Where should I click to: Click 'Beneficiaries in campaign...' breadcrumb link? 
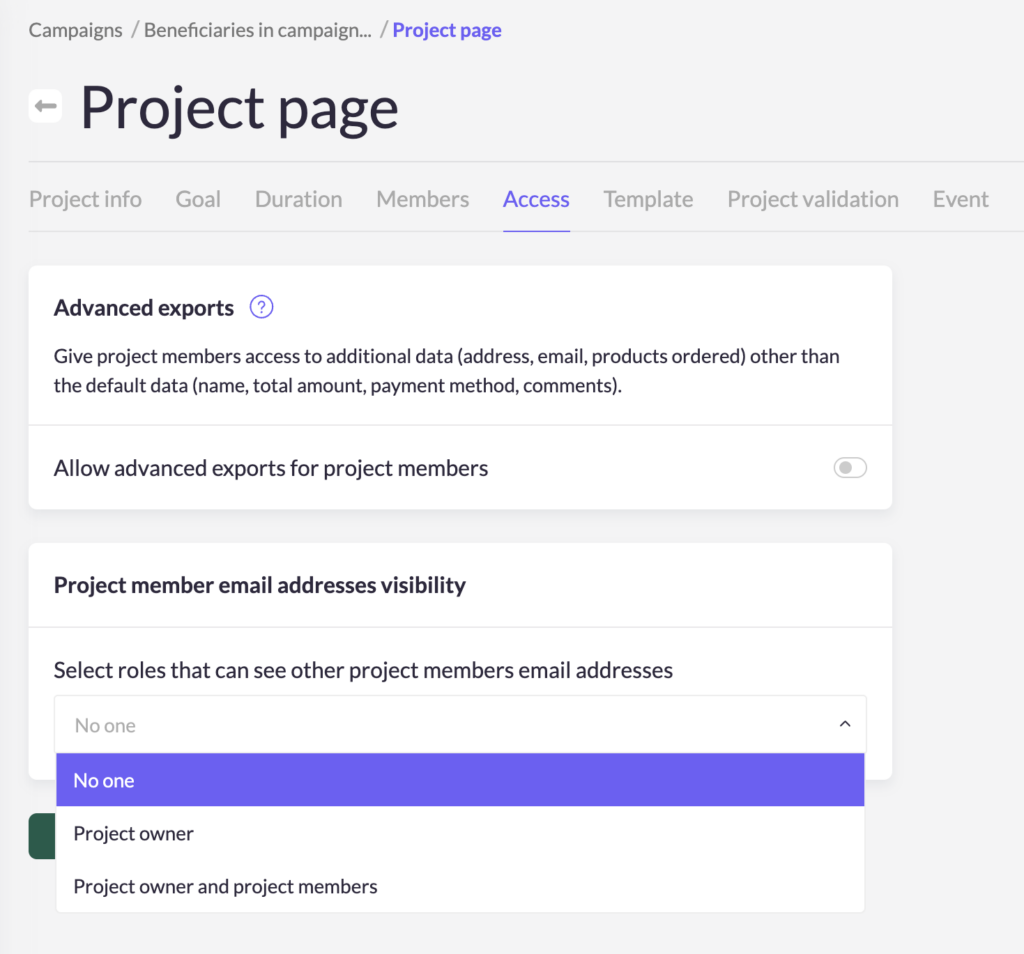tap(257, 30)
